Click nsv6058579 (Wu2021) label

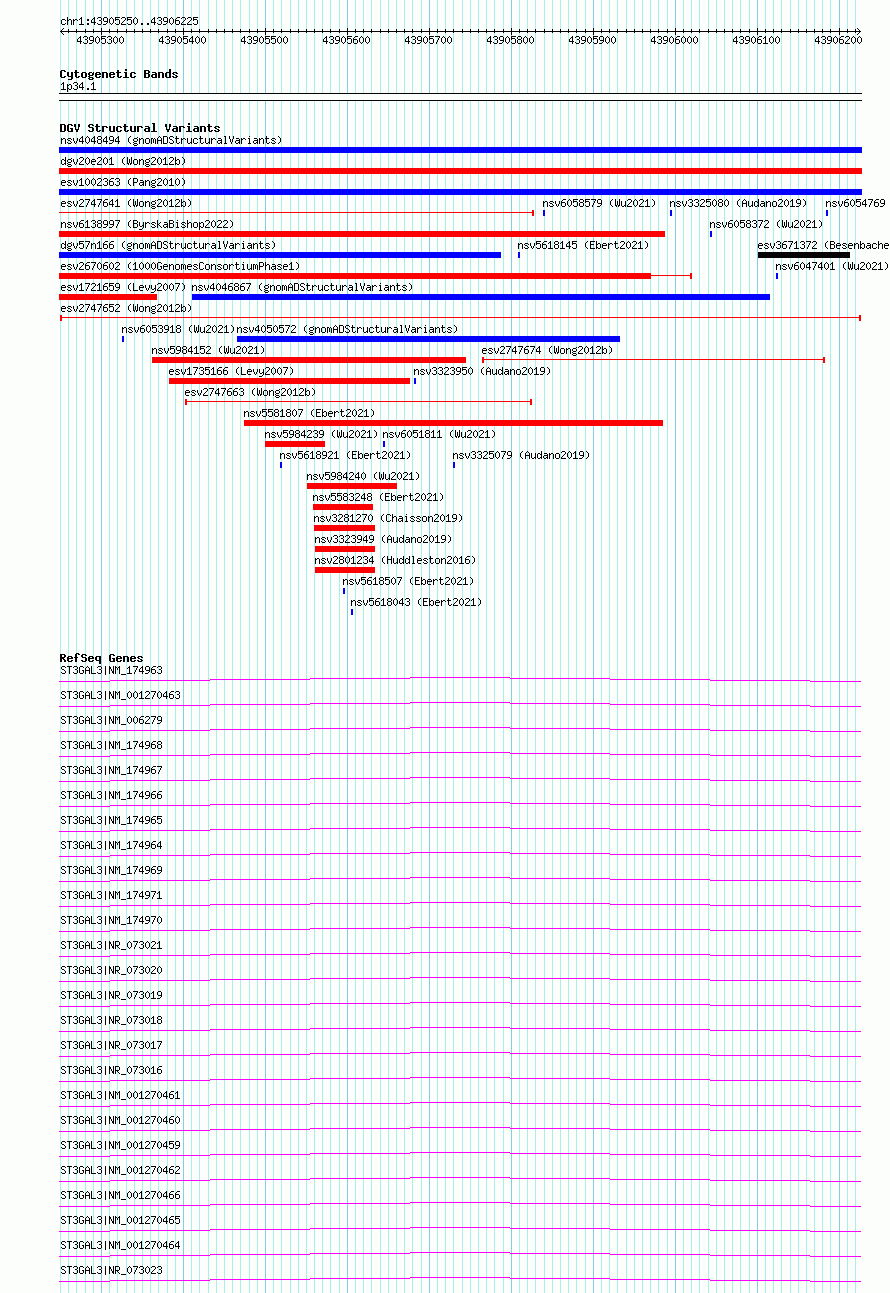point(599,203)
